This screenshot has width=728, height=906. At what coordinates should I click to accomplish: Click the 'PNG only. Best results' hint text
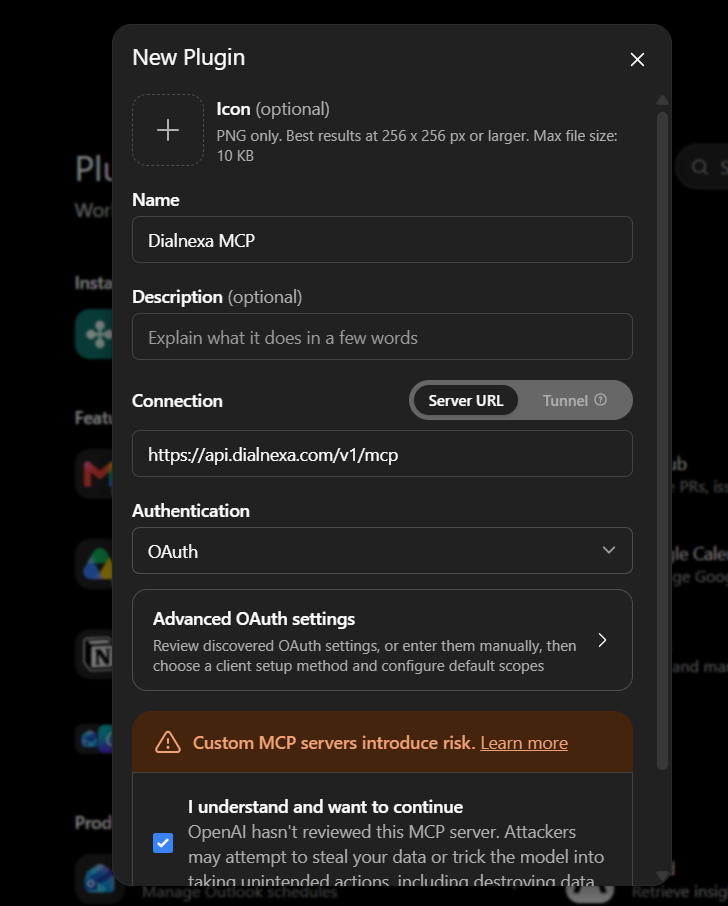[x=417, y=146]
